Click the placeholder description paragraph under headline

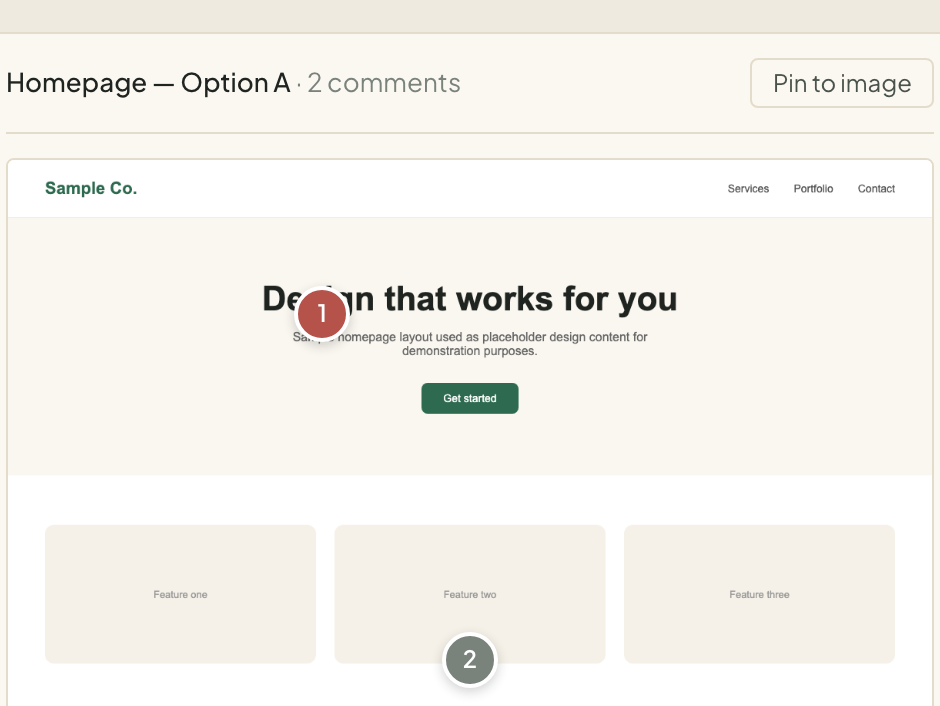pyautogui.click(x=470, y=344)
